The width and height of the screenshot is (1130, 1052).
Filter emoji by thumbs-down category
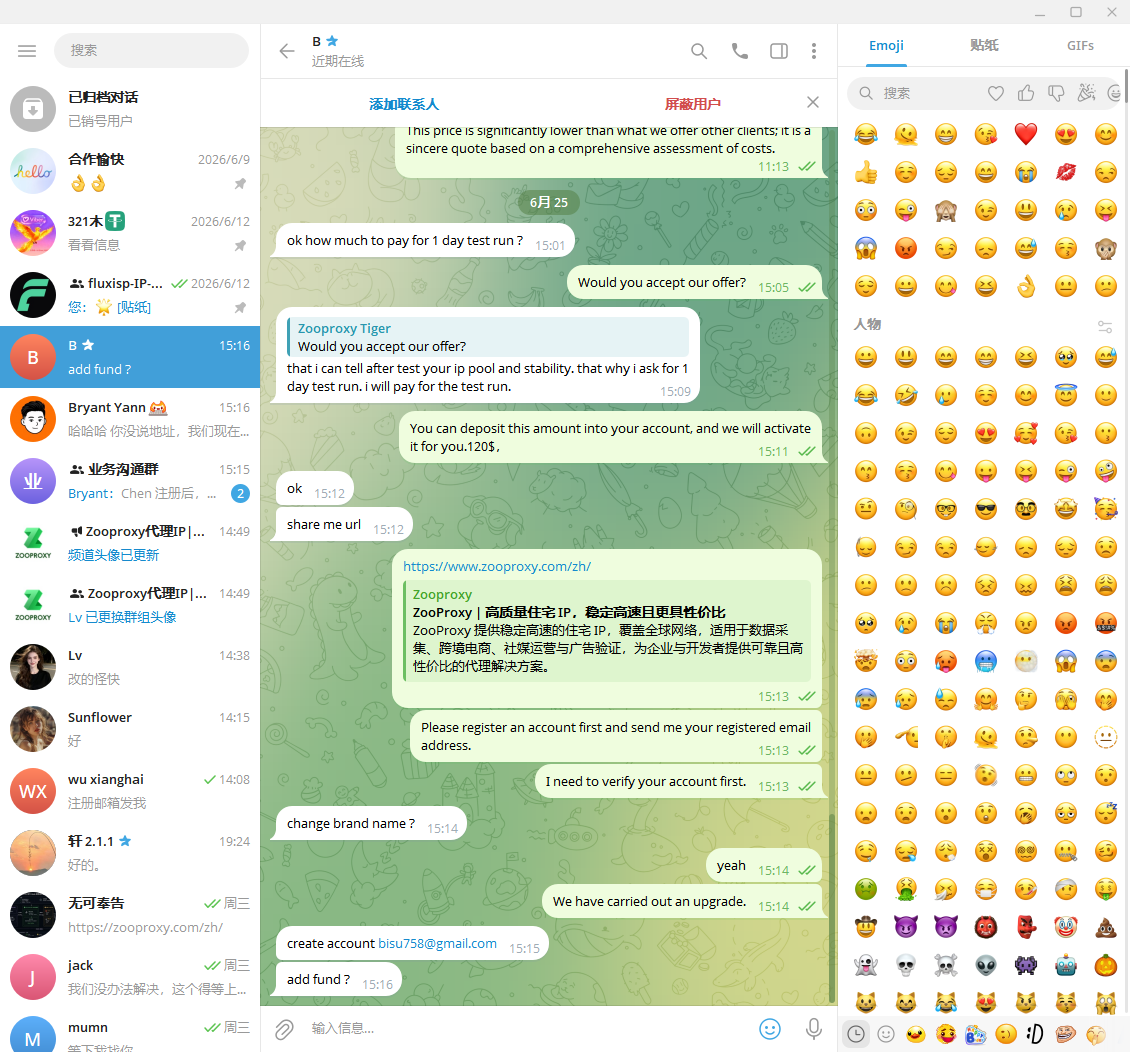pos(1056,93)
